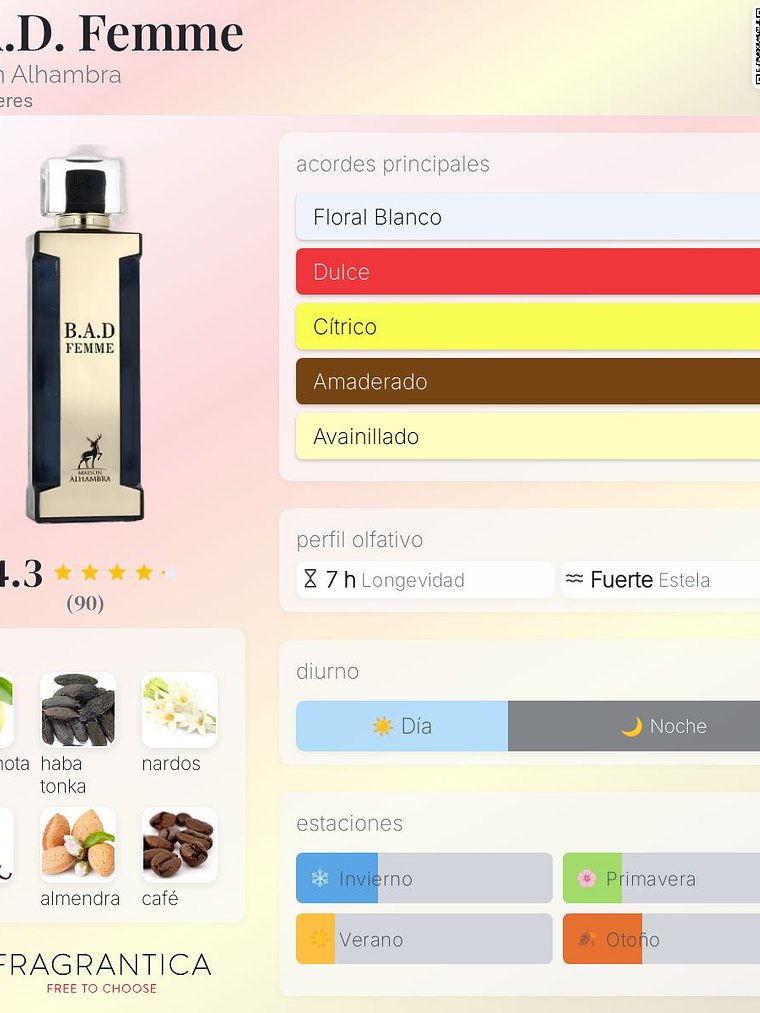Open the Fragrantica logo link
This screenshot has width=760, height=1013.
[x=103, y=972]
